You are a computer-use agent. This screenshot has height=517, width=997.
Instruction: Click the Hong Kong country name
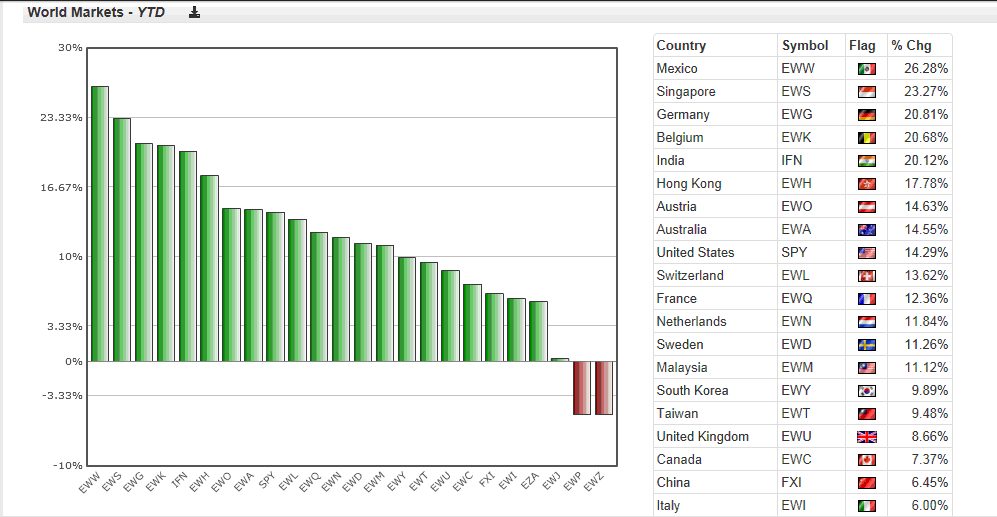pos(689,184)
